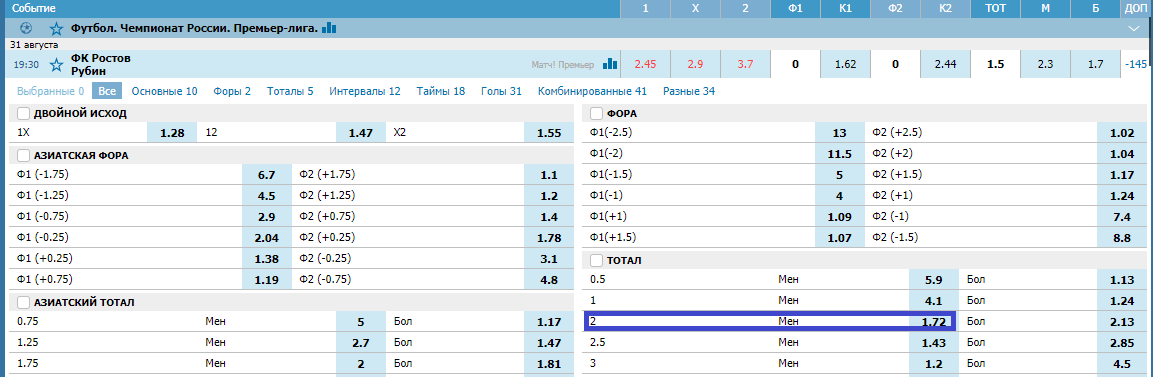Image resolution: width=1153 pixels, height=377 pixels.
Task: Select the Все tab
Action: [107, 92]
